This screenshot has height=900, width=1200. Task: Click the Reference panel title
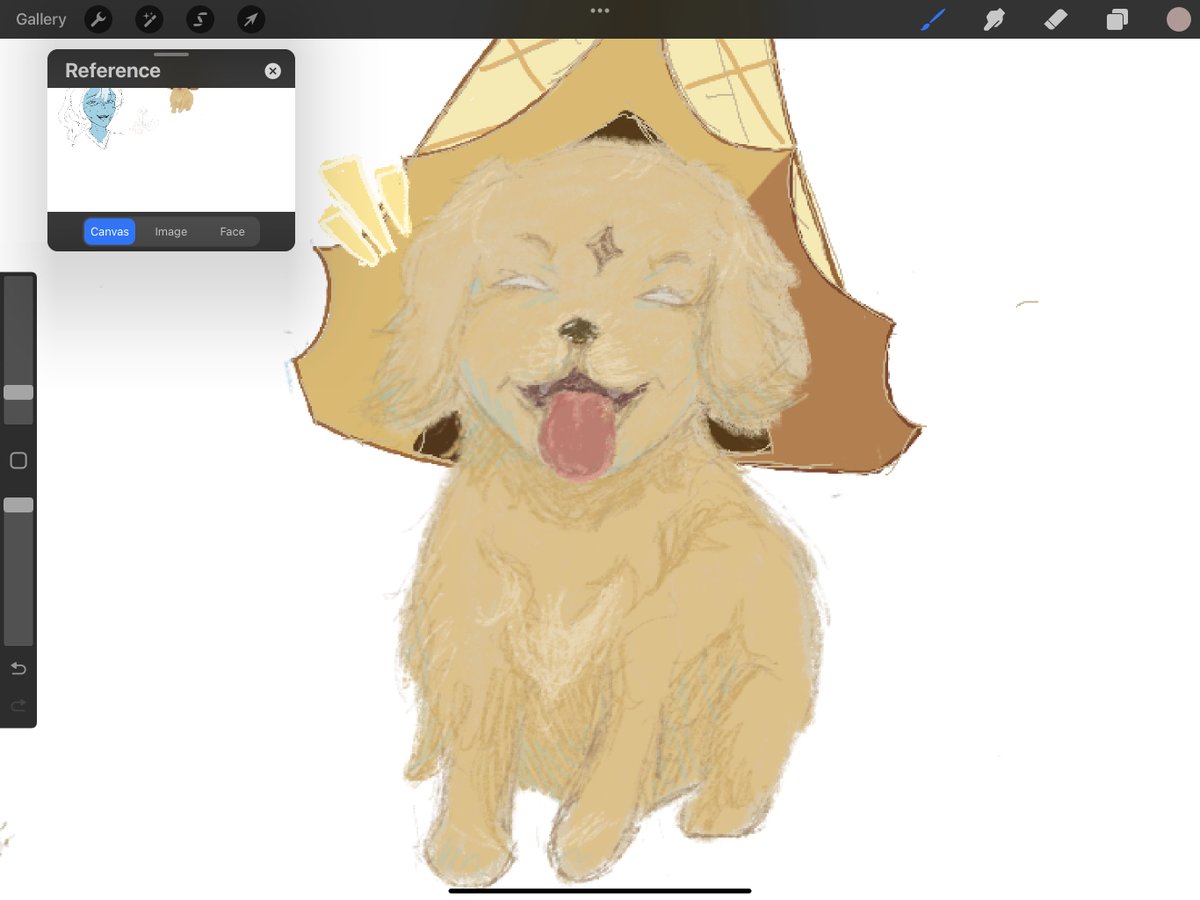(112, 71)
